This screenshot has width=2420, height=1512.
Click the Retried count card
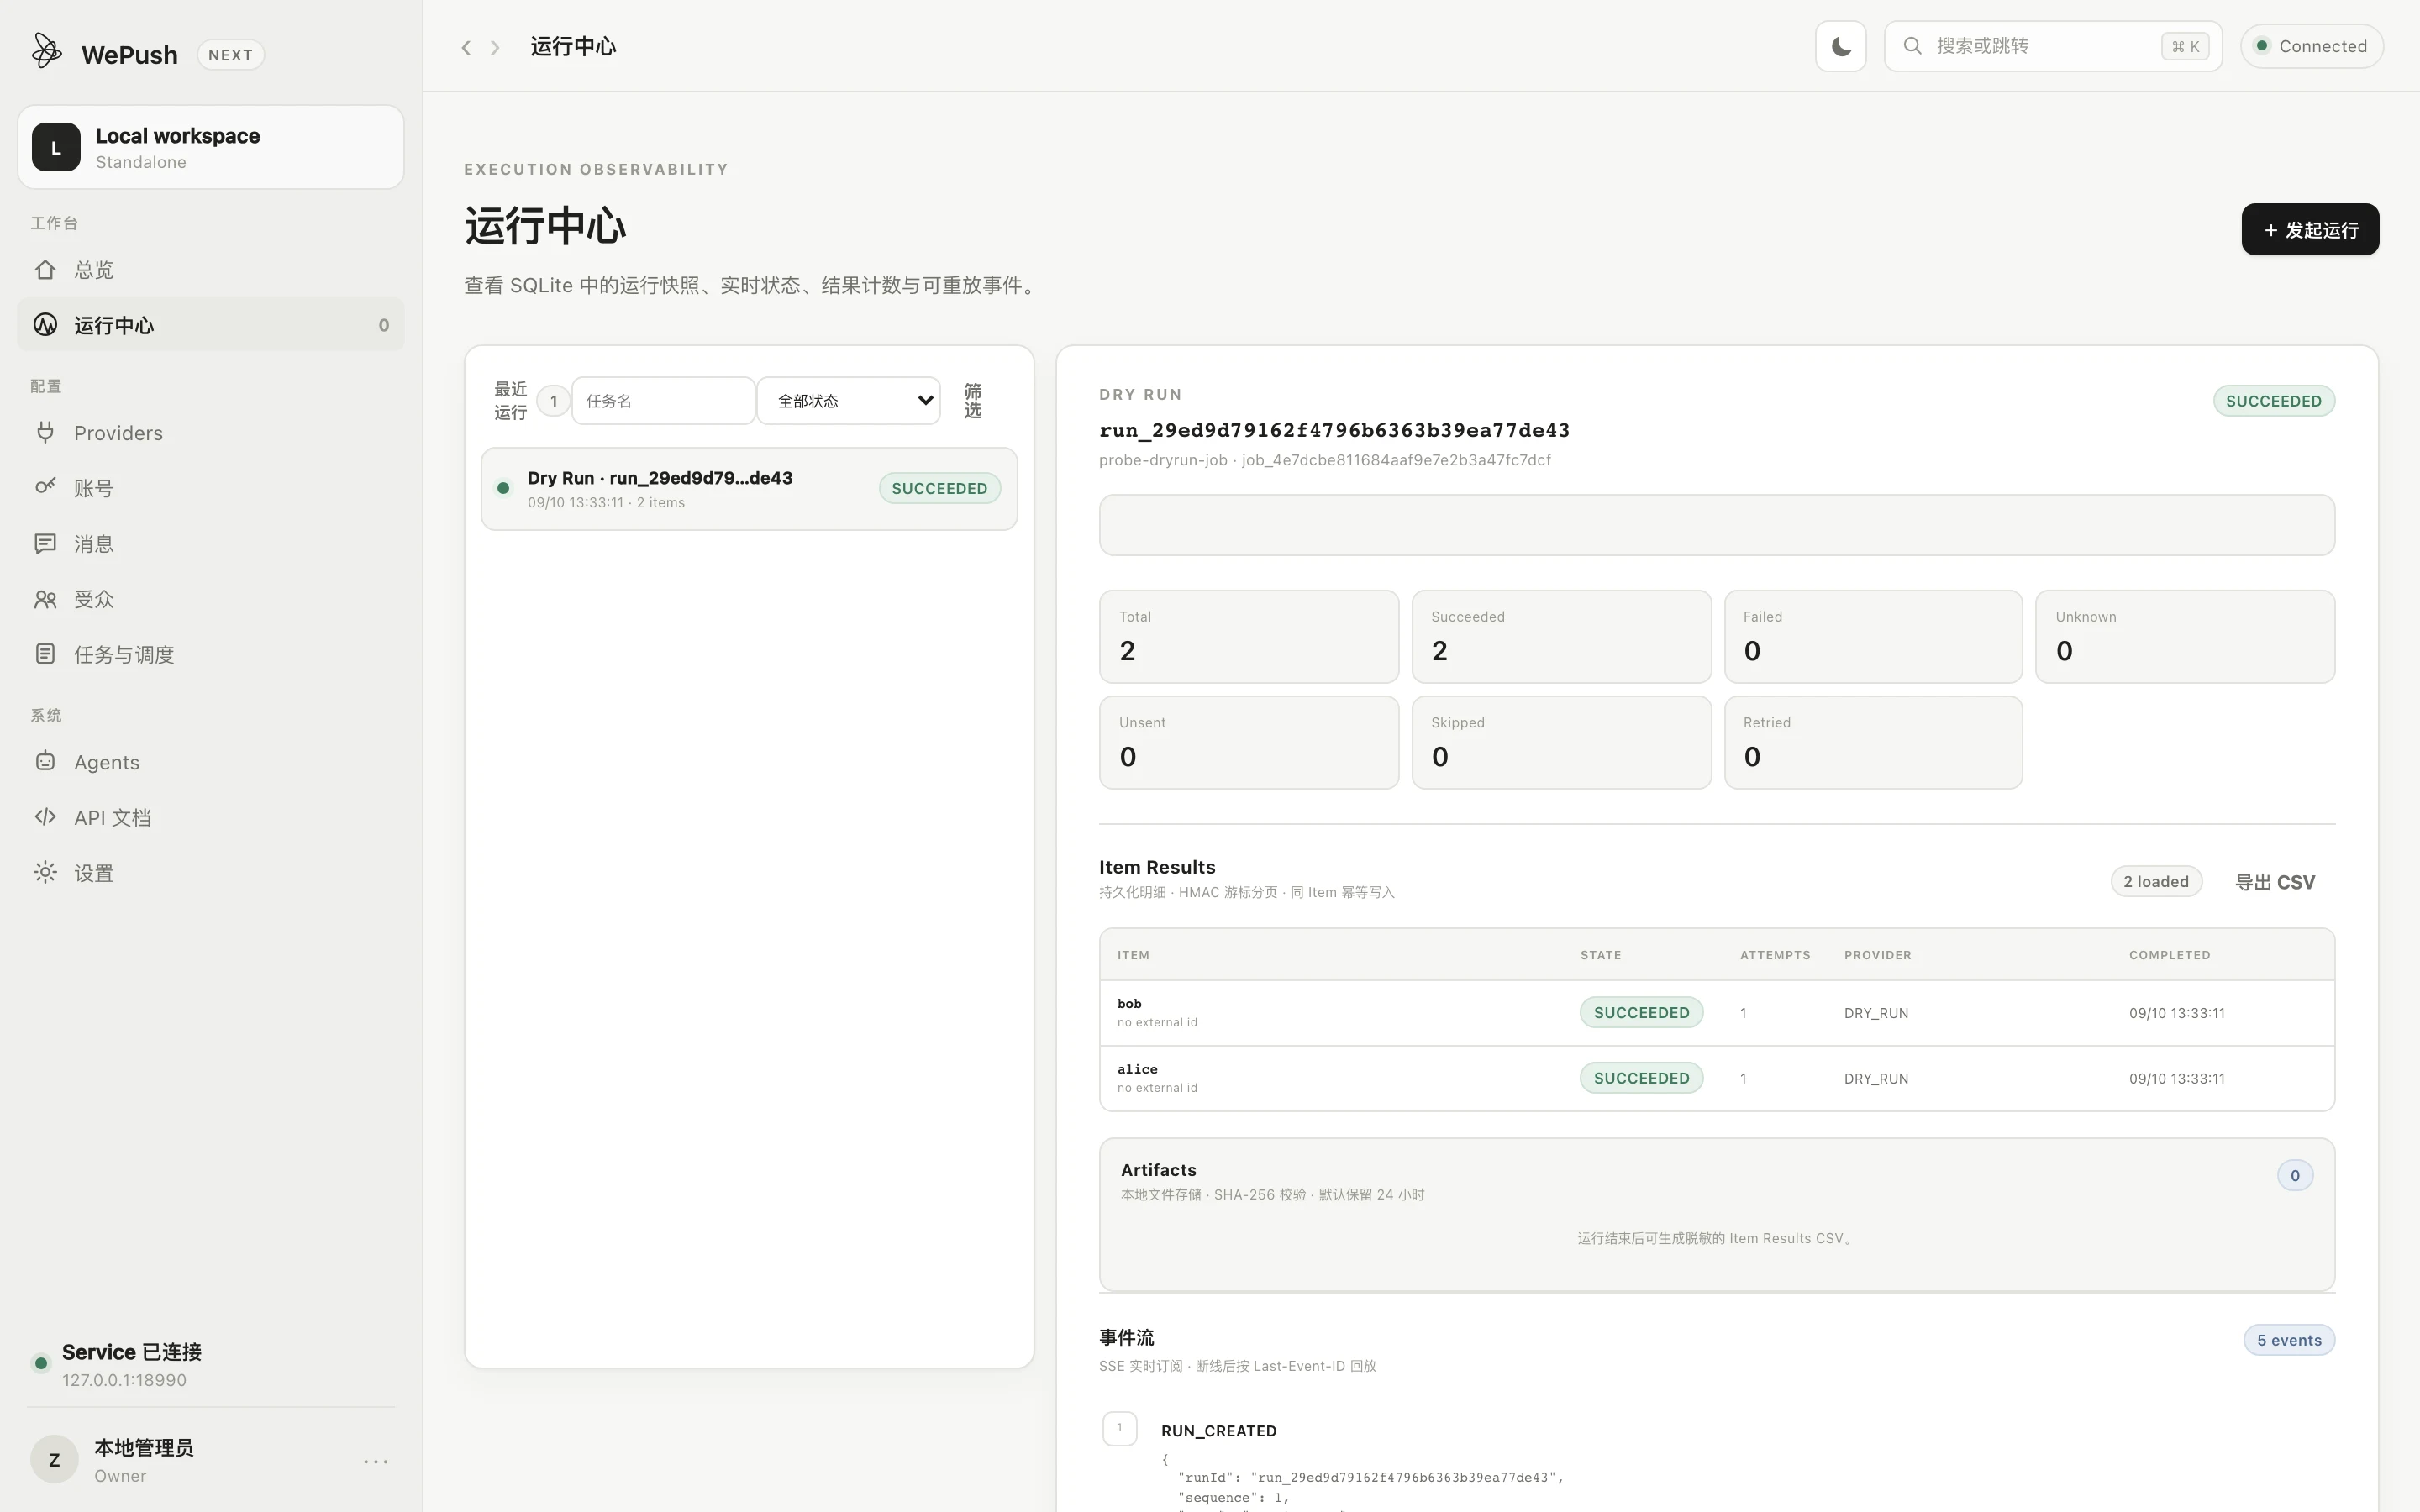coord(1873,743)
